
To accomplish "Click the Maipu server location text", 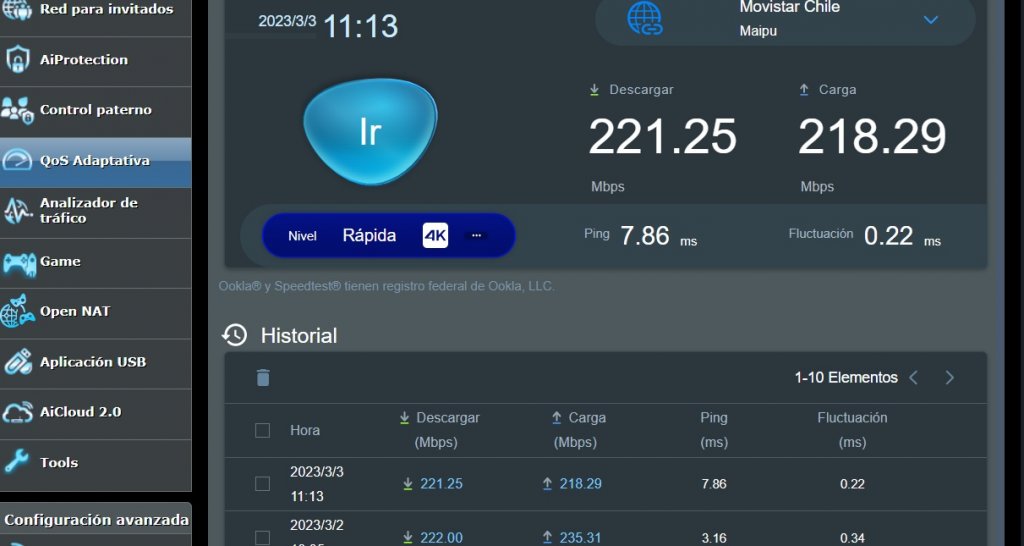I will (x=758, y=31).
